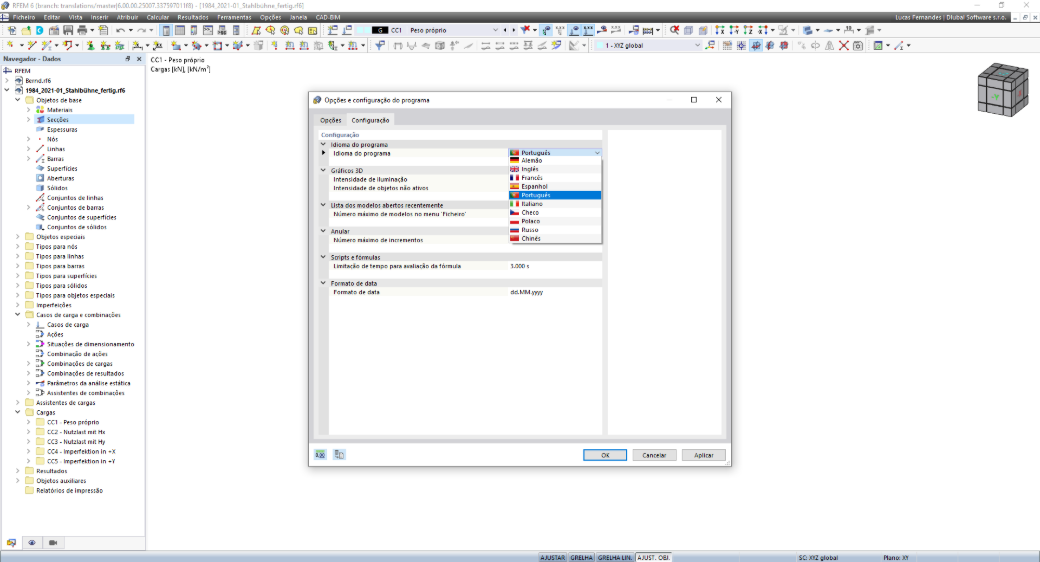This screenshot has height=562, width=1040.
Task: Toggle the AJUSTAR snap in status bar
Action: point(552,557)
